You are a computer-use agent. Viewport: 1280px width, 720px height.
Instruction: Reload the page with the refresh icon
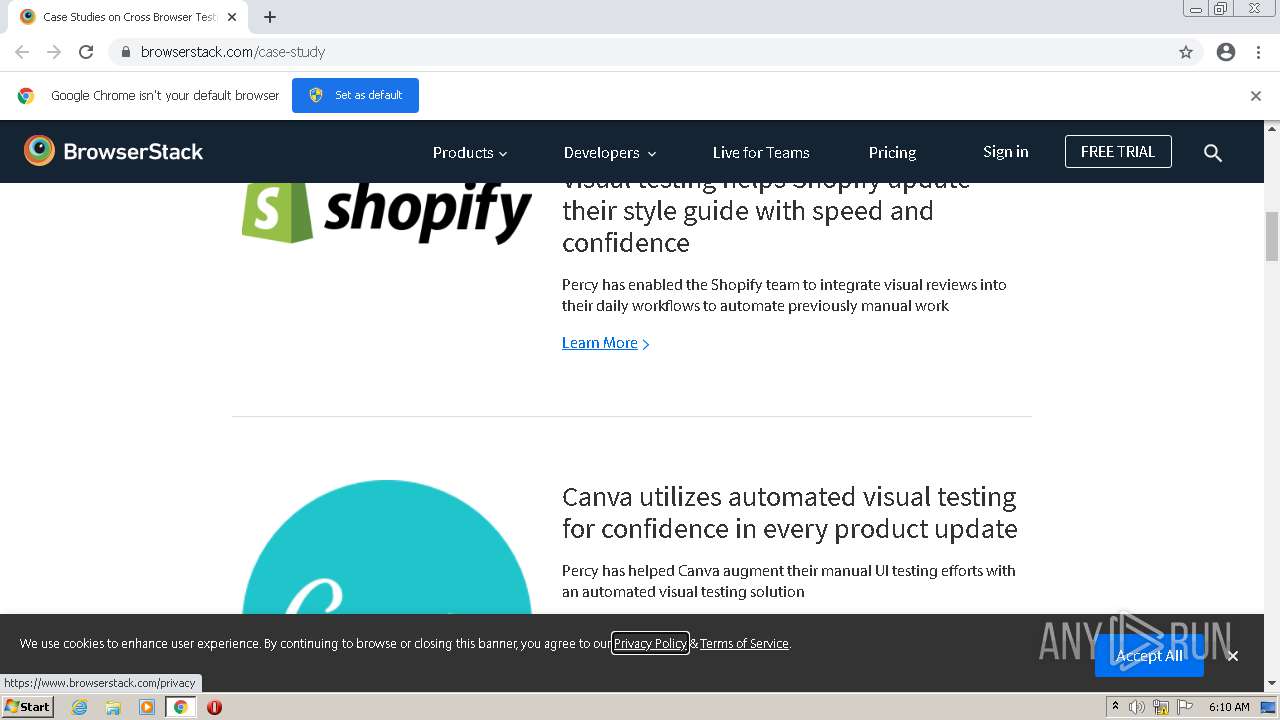click(x=86, y=52)
